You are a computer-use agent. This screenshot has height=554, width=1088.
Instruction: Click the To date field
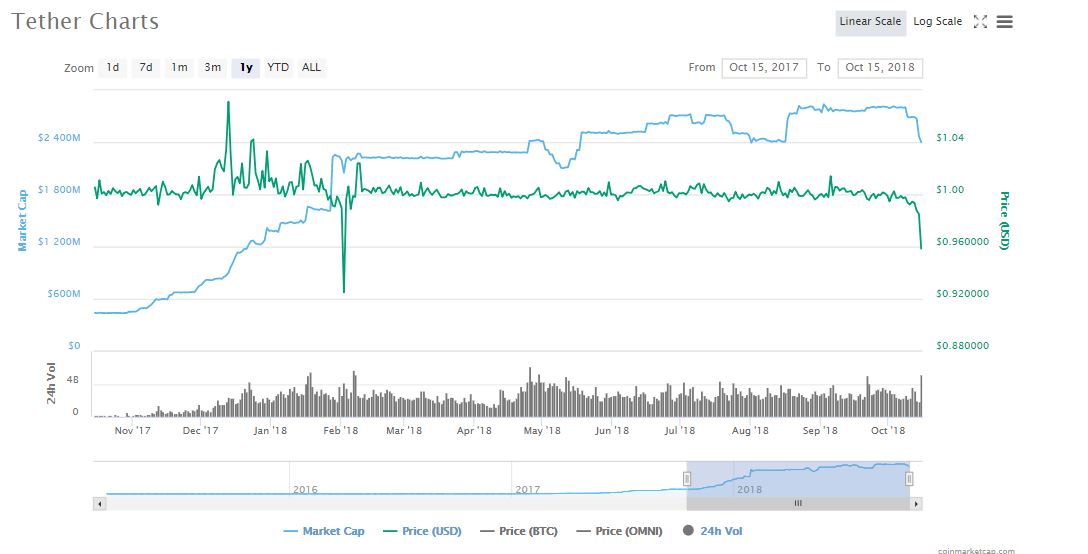pos(880,68)
